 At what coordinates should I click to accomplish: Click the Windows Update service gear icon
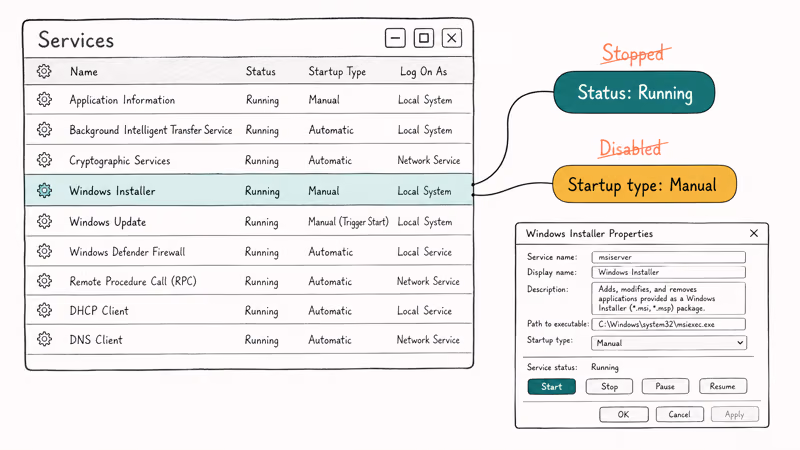[44, 222]
